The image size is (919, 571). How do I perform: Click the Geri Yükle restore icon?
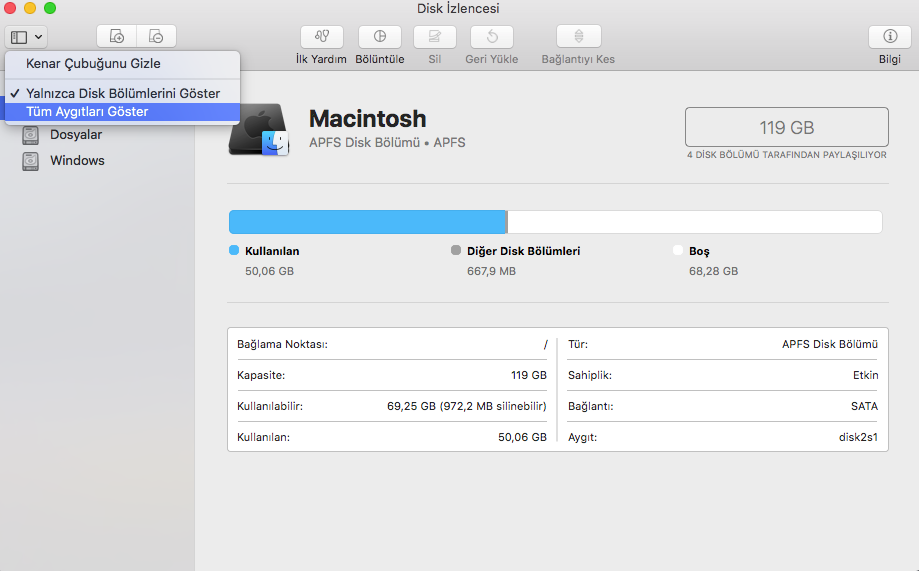click(492, 37)
